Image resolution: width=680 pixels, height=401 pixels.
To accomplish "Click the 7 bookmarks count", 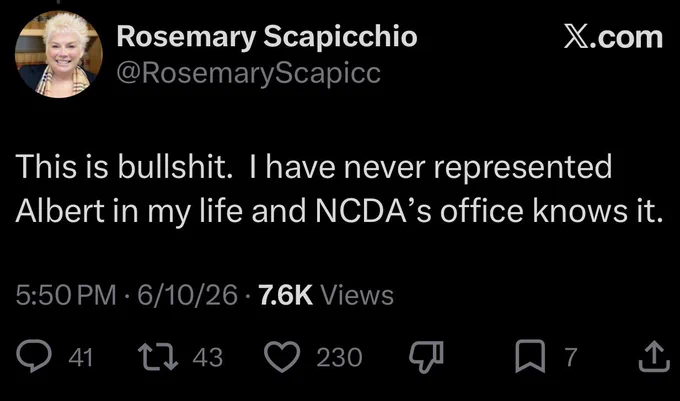I will [571, 358].
